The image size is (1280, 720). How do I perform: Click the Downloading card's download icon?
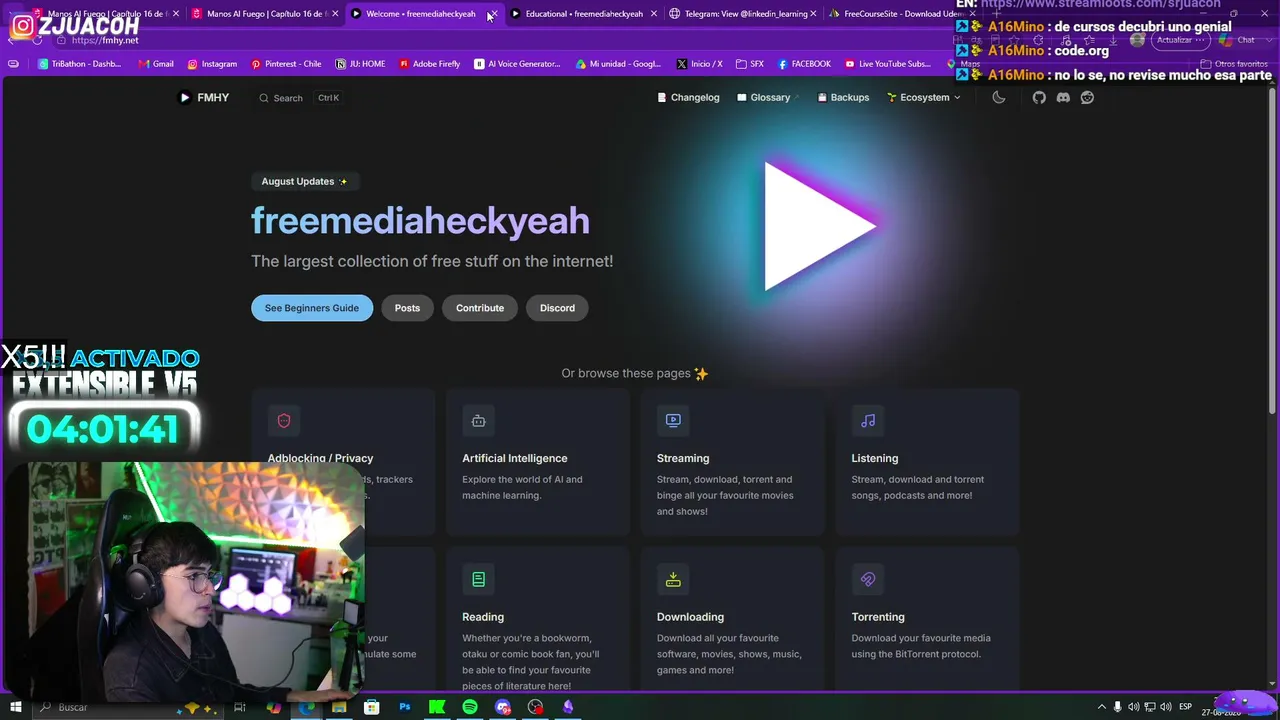coord(673,580)
